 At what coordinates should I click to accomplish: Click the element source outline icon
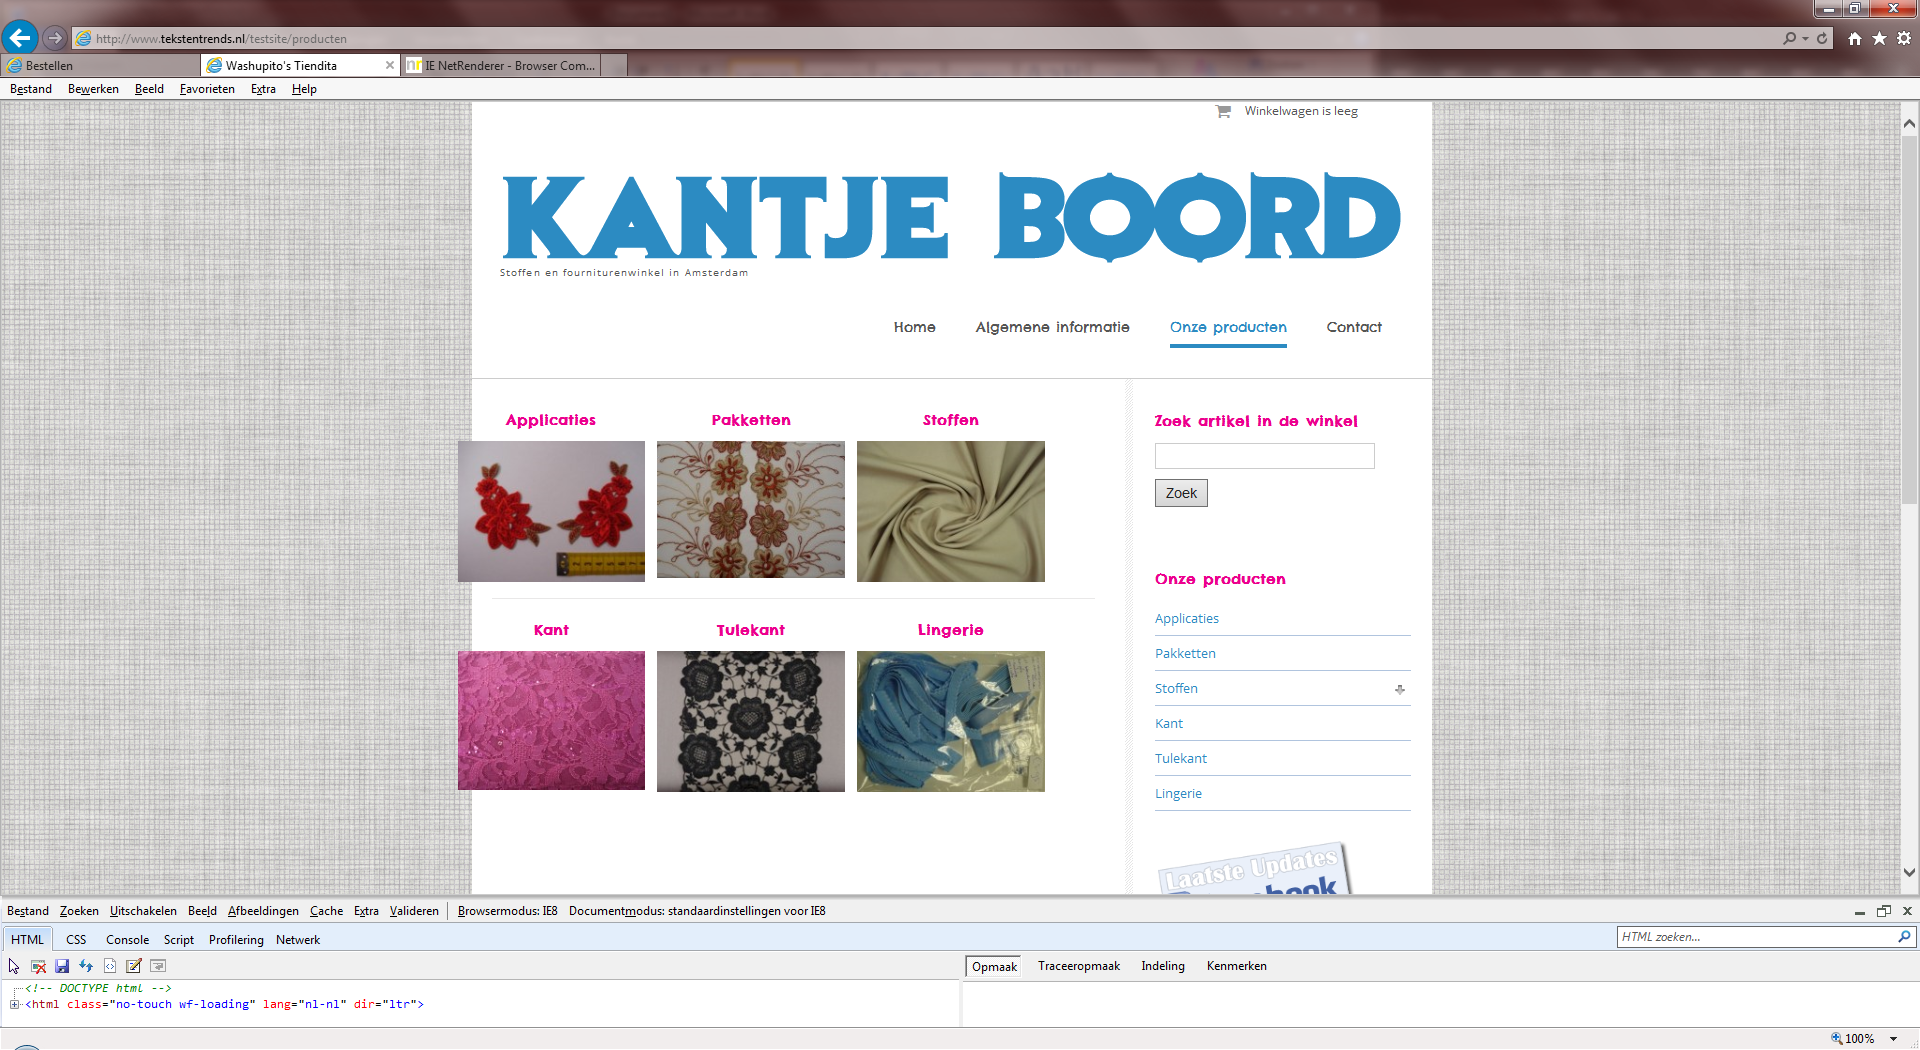pos(110,966)
